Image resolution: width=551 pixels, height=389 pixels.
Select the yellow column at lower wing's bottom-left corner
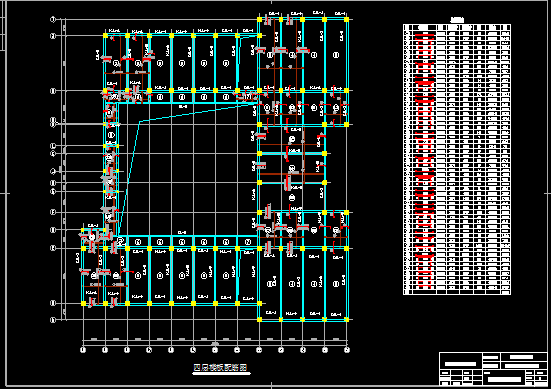coord(84,303)
